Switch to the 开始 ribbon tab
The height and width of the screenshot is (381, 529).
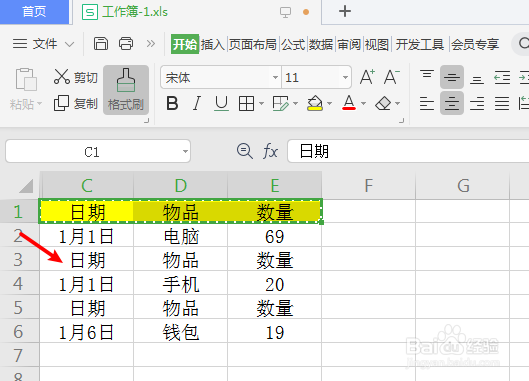pos(185,44)
